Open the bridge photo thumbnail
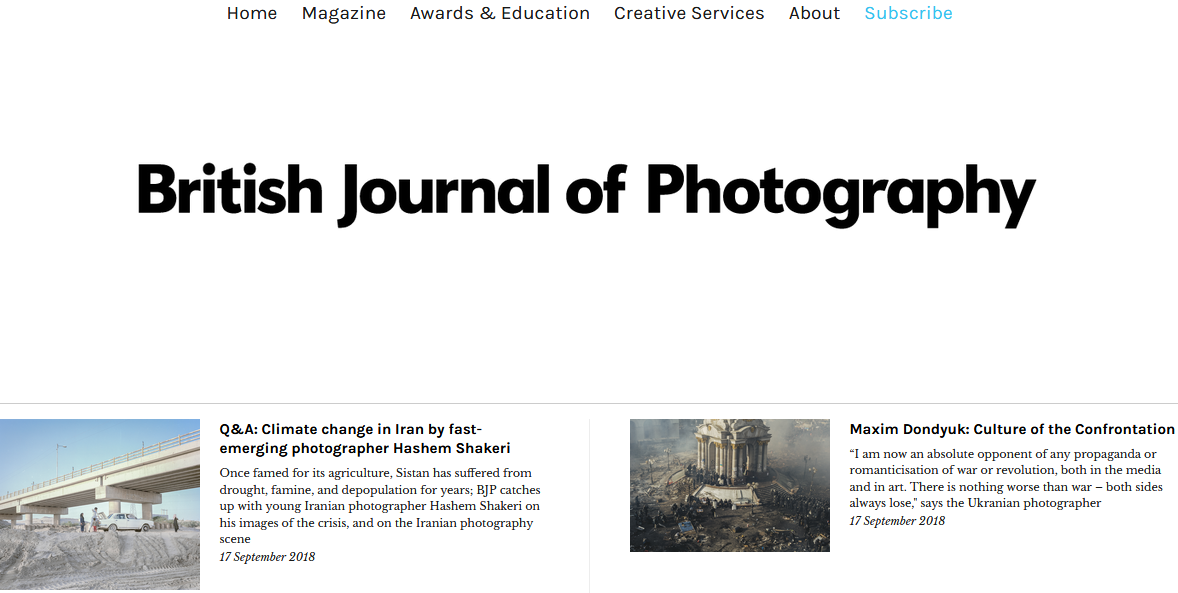 [x=100, y=504]
